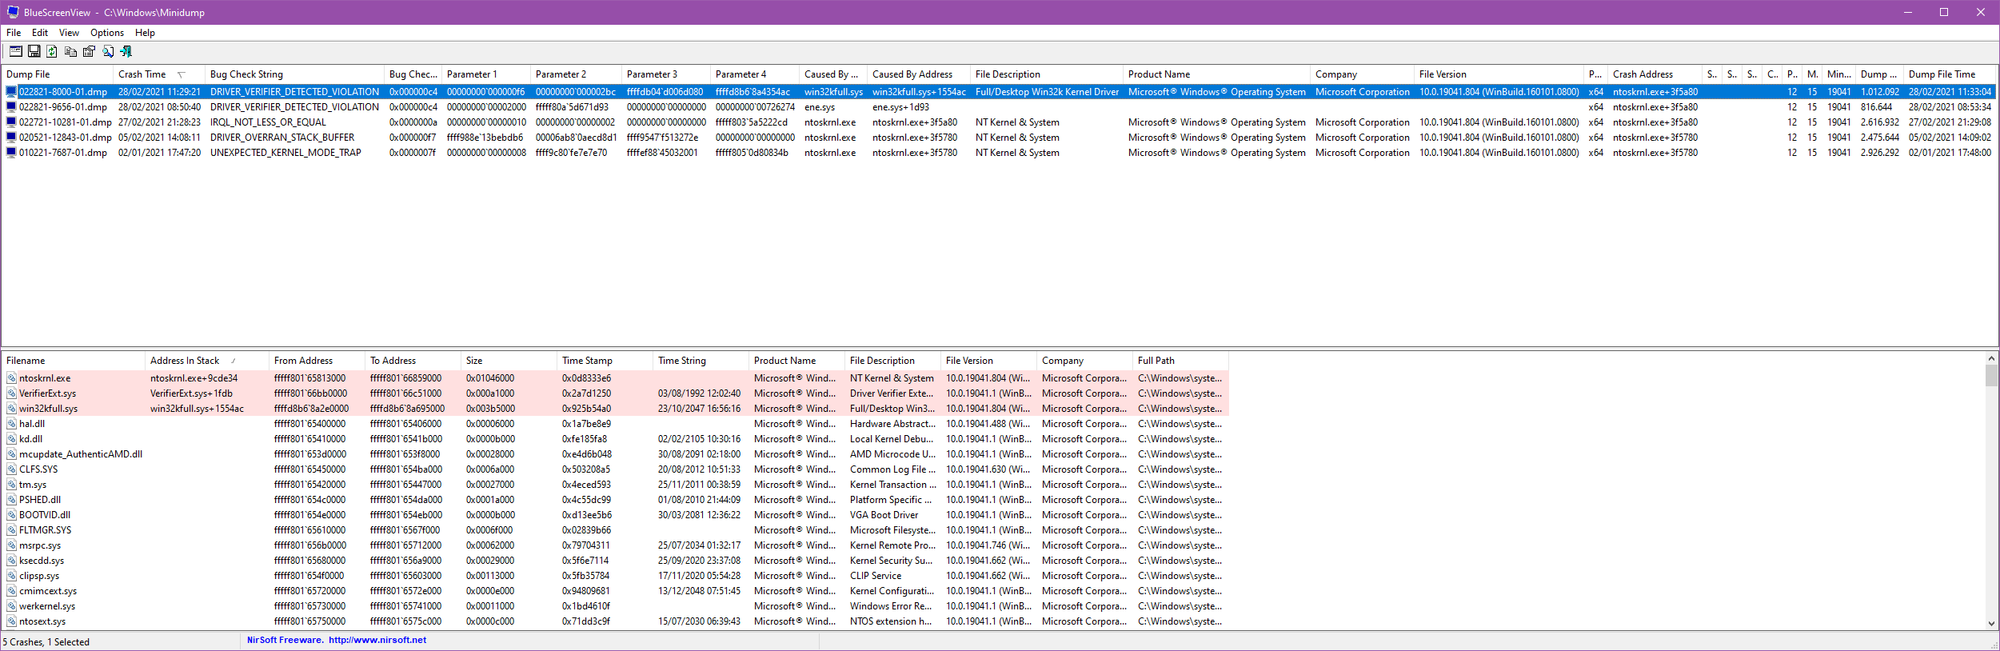Sort lower pane by Time Stamp header
The height and width of the screenshot is (651, 2000).
[x=606, y=361]
